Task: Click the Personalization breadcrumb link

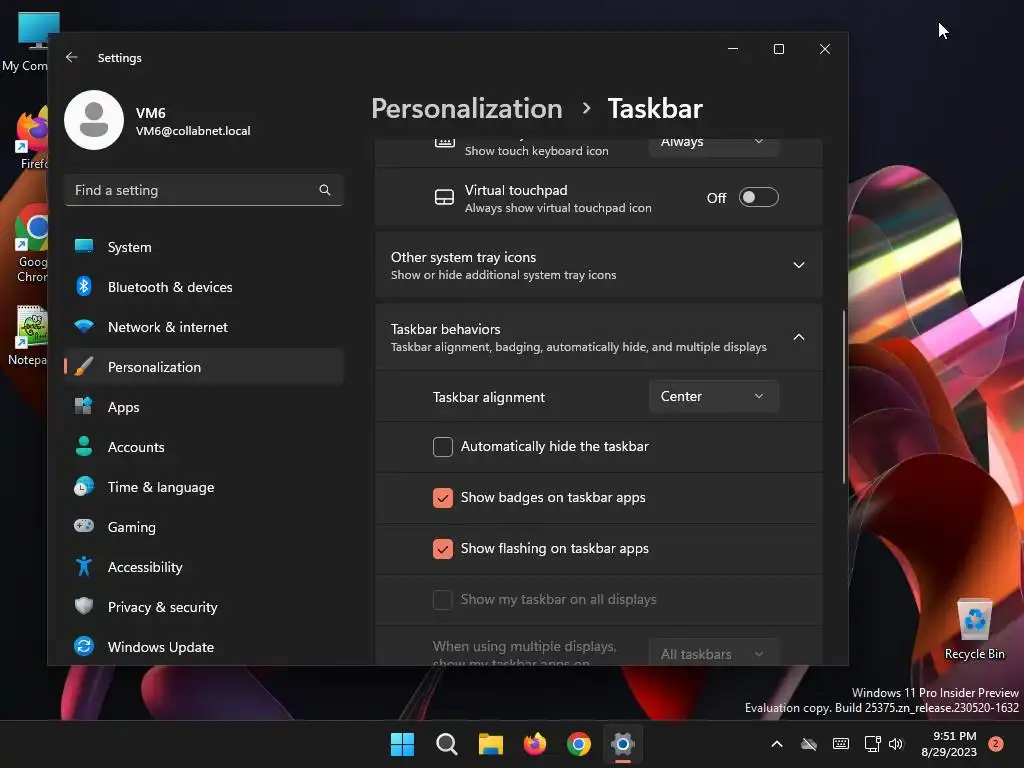Action: pos(466,108)
